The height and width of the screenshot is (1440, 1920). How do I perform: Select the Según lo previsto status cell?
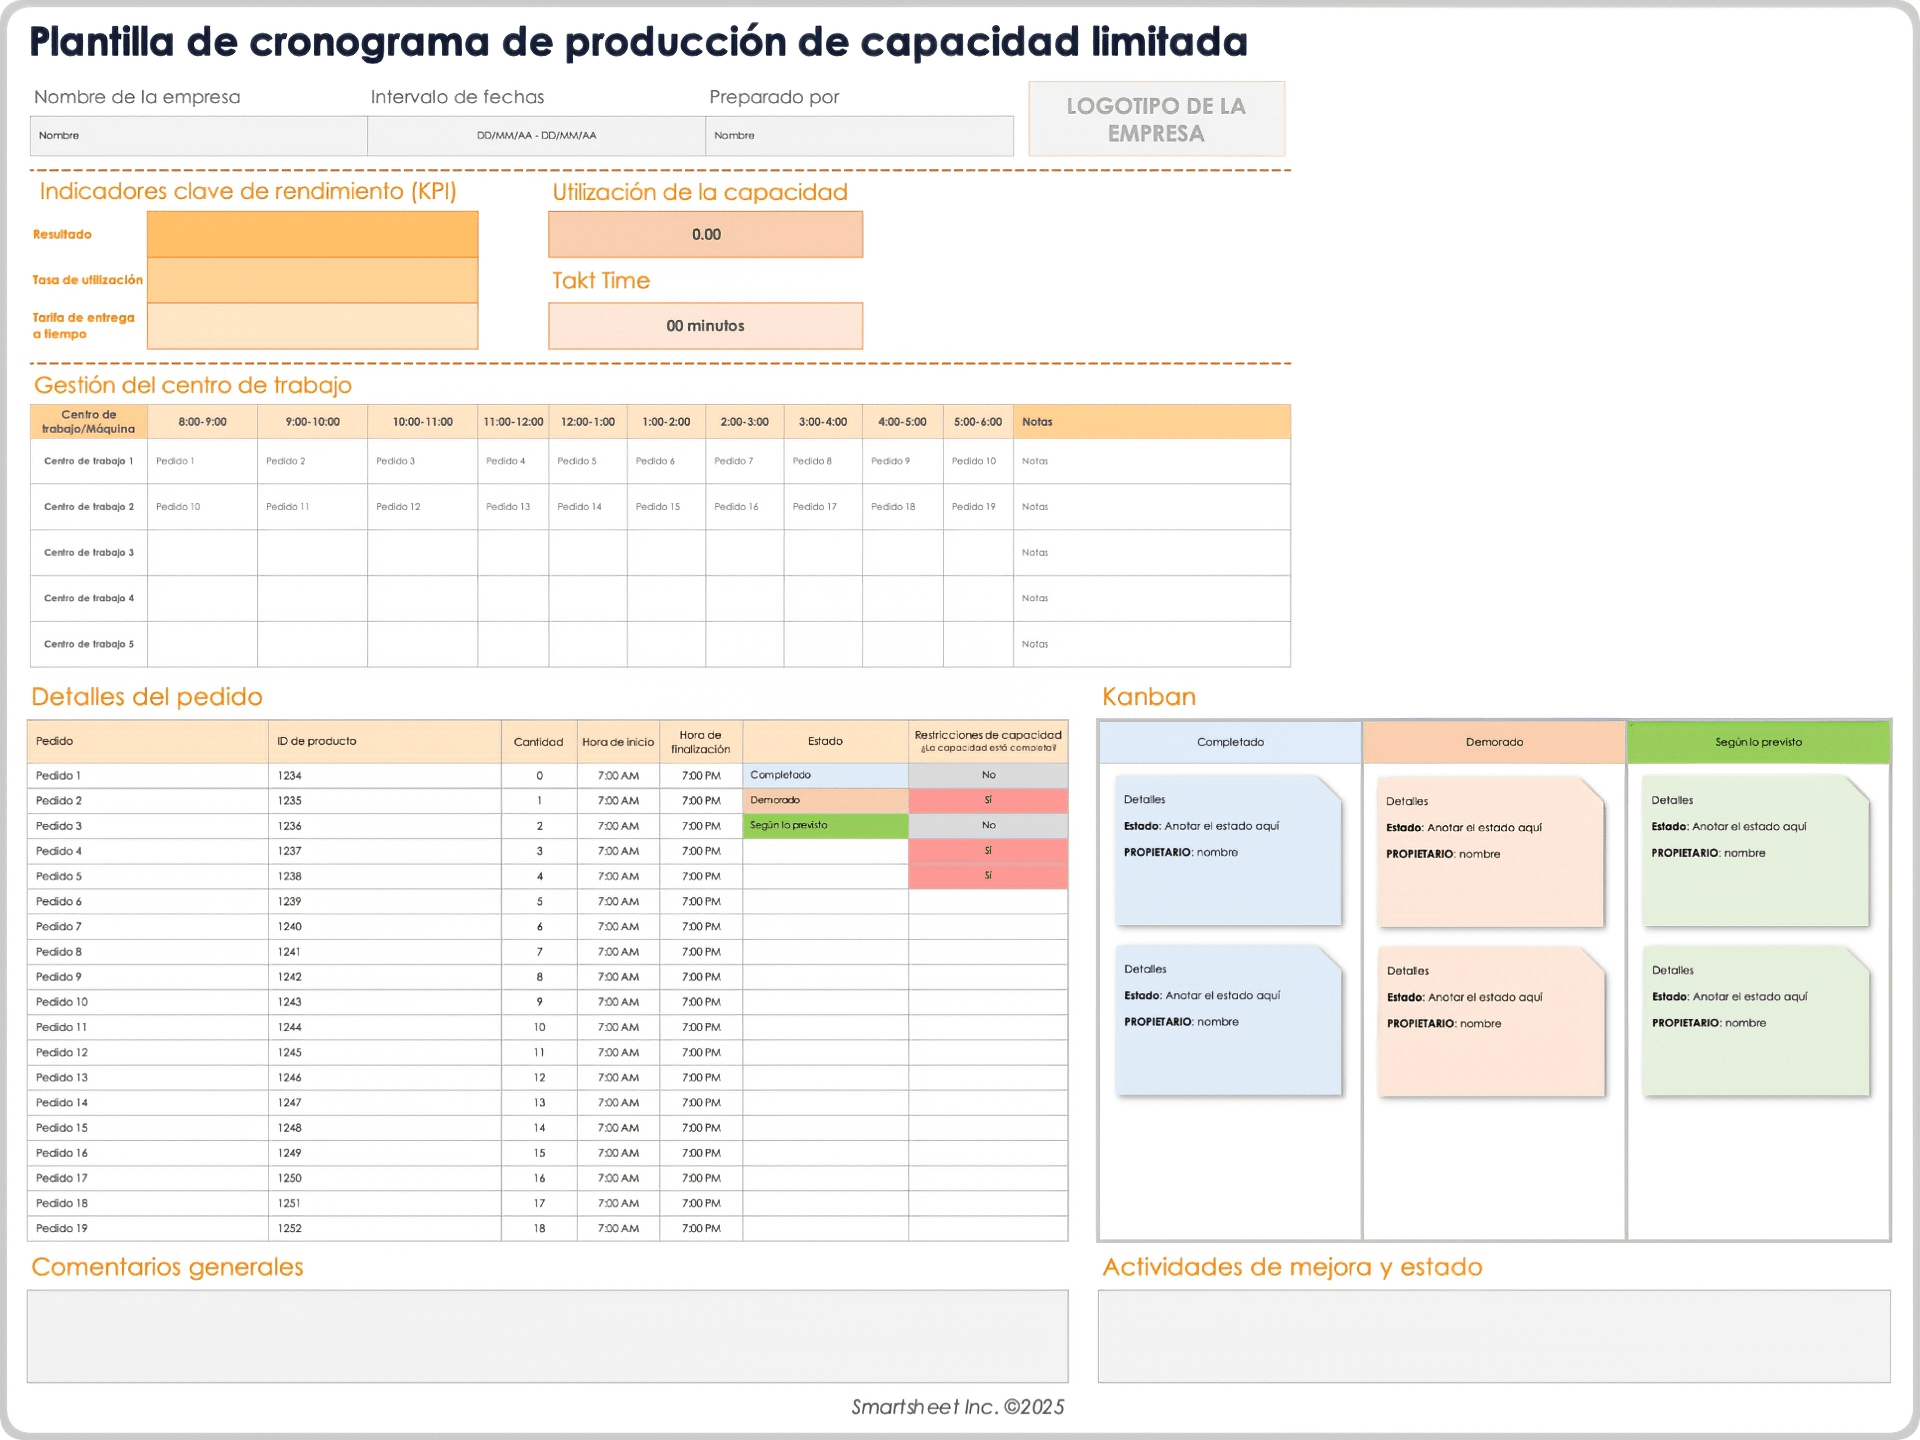825,825
